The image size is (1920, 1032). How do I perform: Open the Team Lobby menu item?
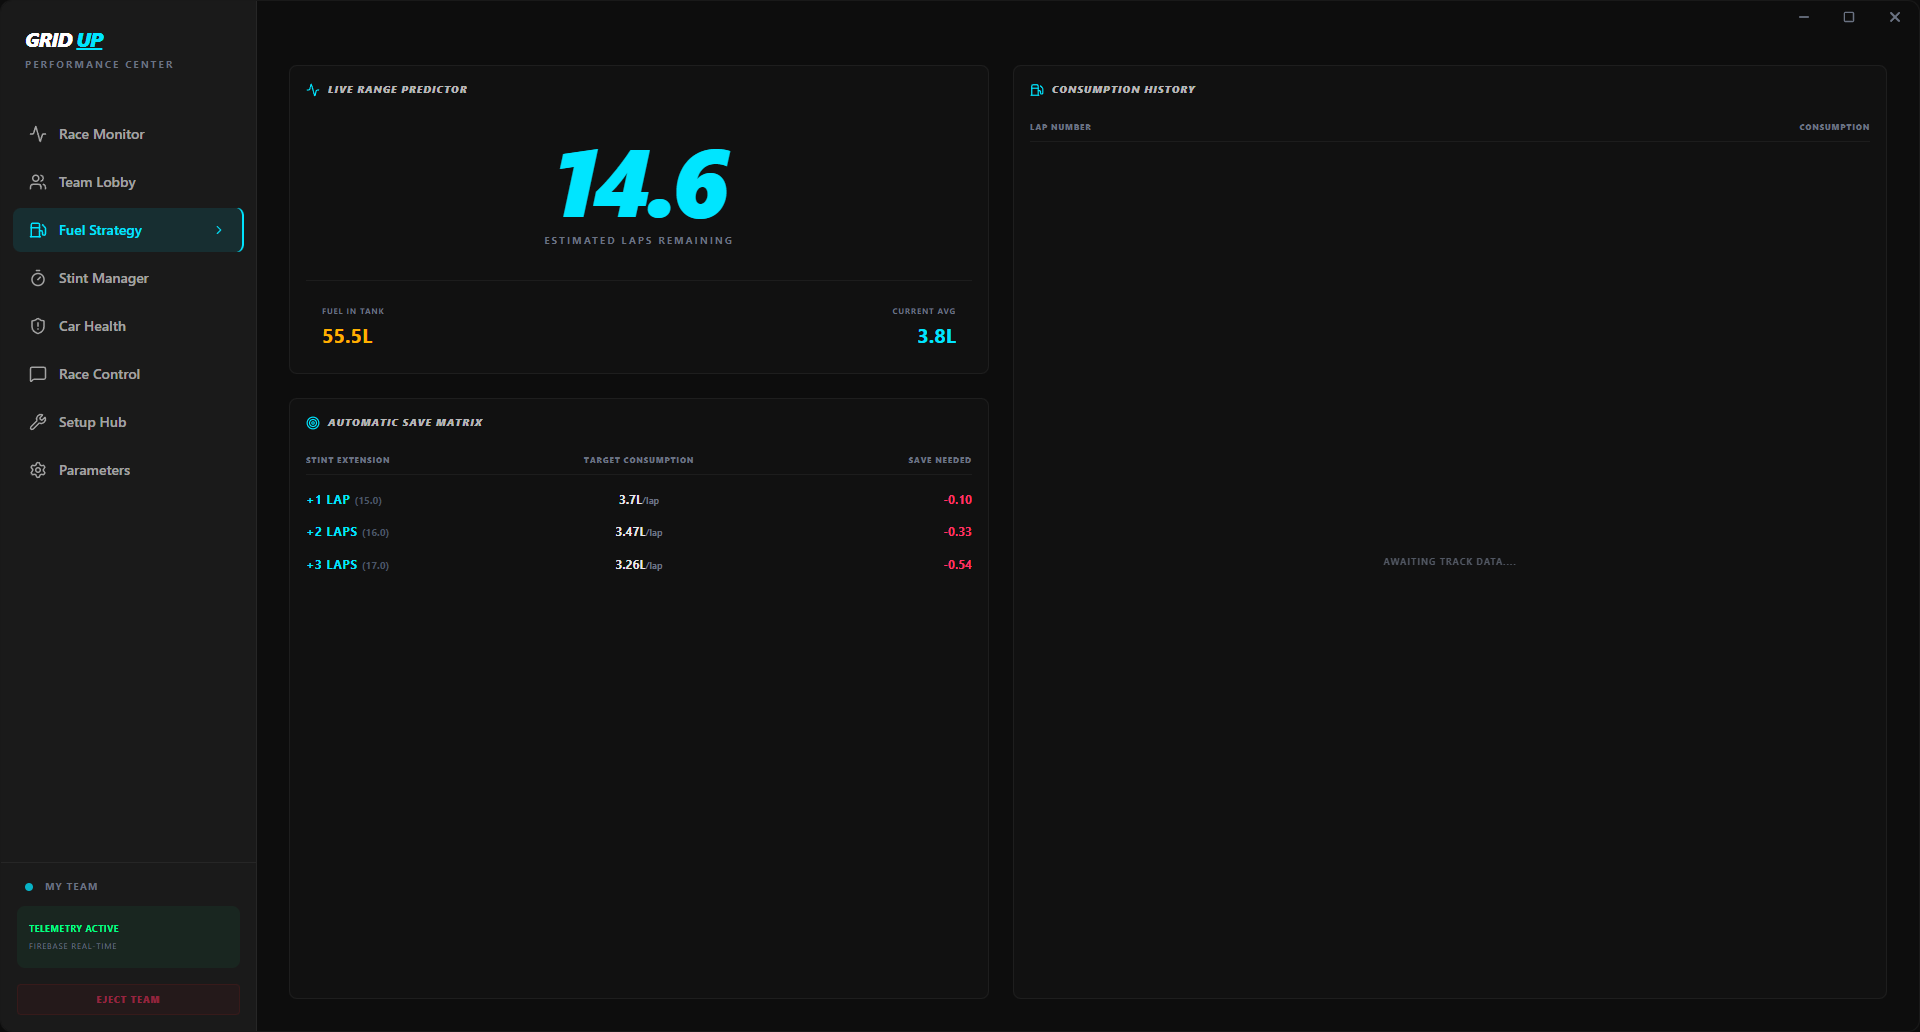click(x=97, y=182)
